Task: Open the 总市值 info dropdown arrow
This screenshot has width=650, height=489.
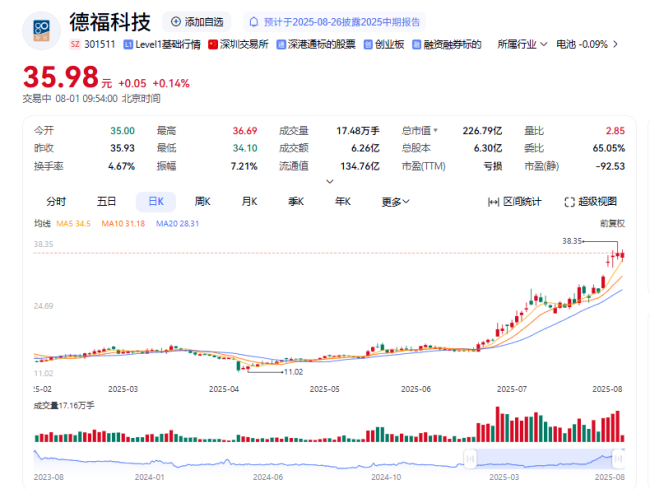Action: point(435,131)
